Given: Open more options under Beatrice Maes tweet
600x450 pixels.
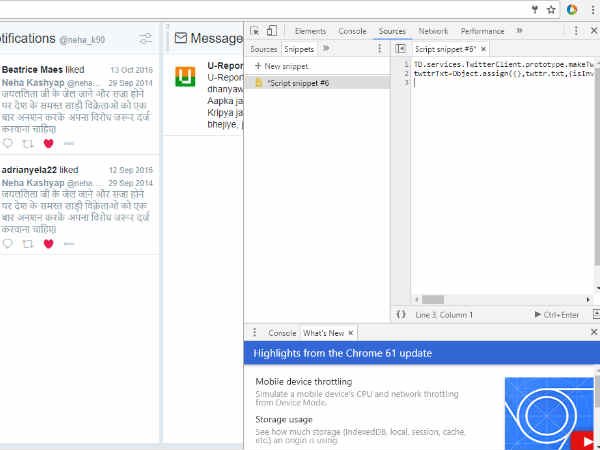Looking at the screenshot, I should (69, 143).
